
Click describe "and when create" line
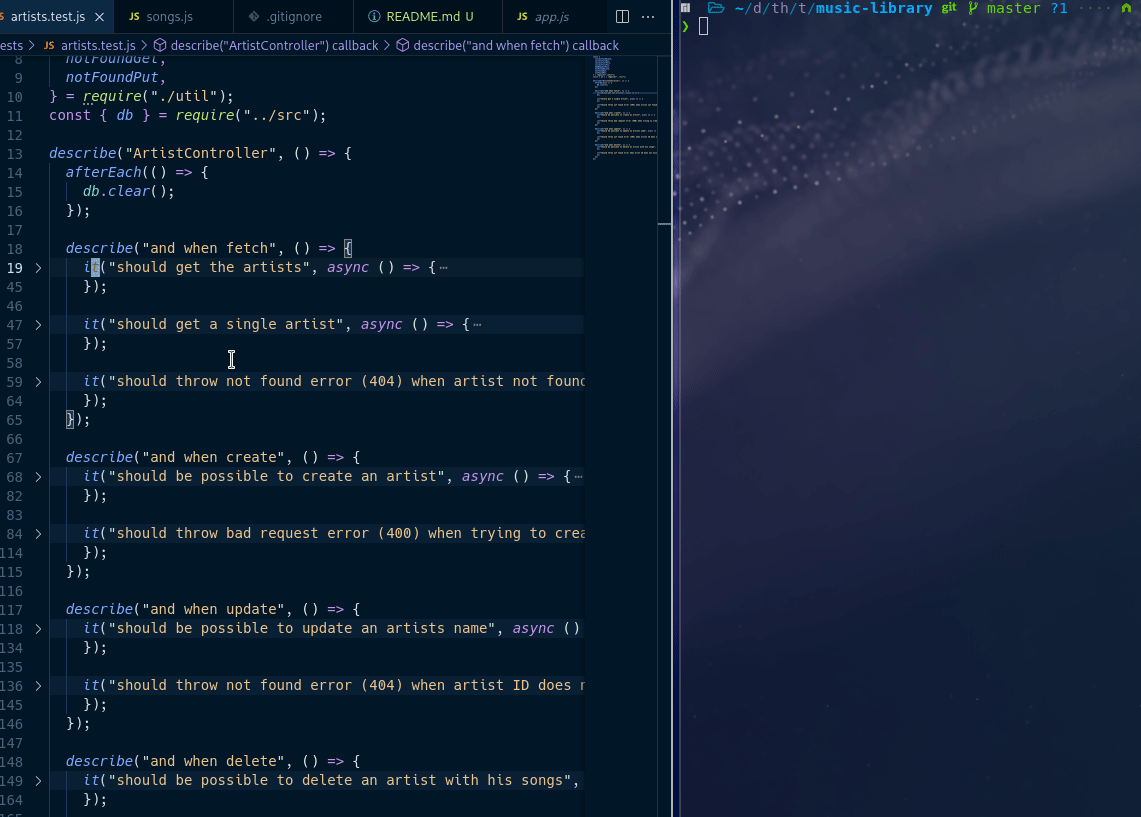click(x=213, y=457)
